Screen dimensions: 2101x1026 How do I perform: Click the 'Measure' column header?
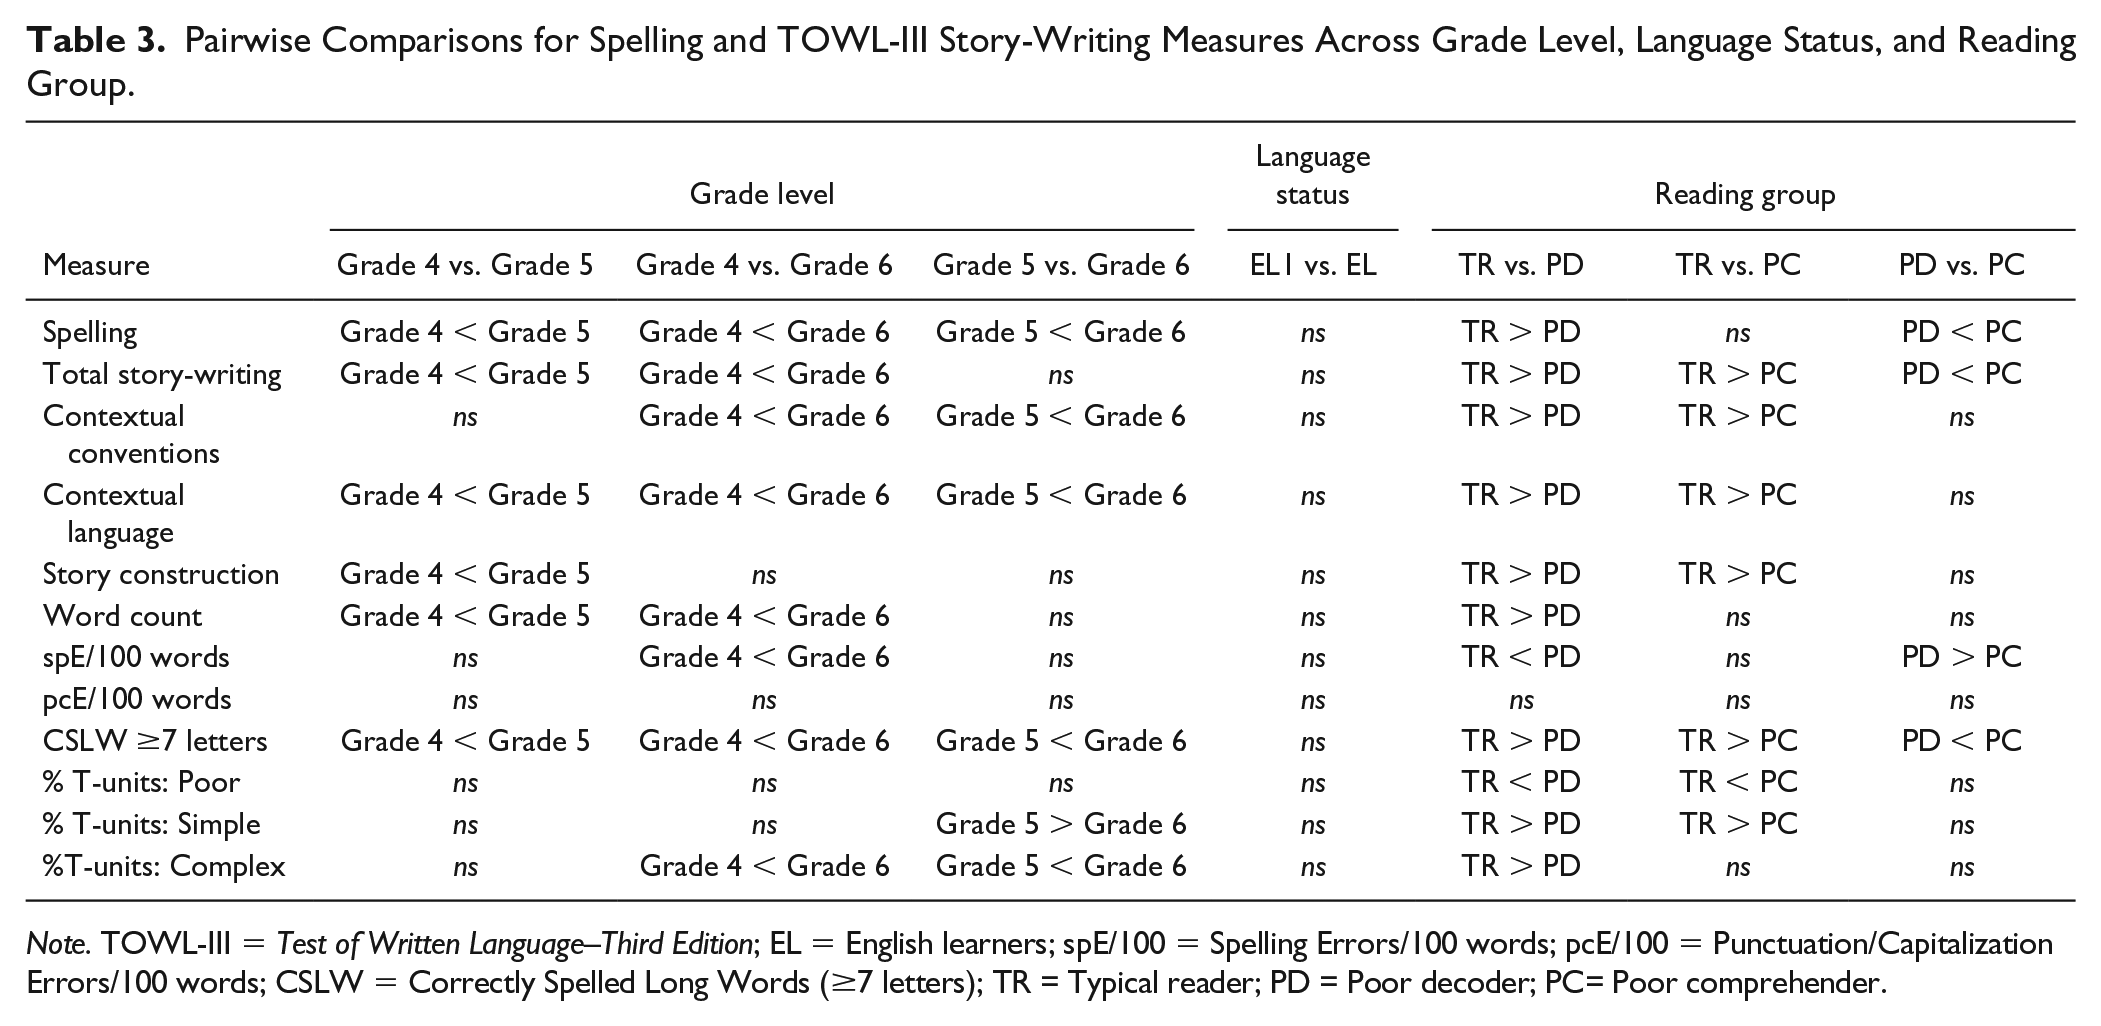[x=96, y=265]
